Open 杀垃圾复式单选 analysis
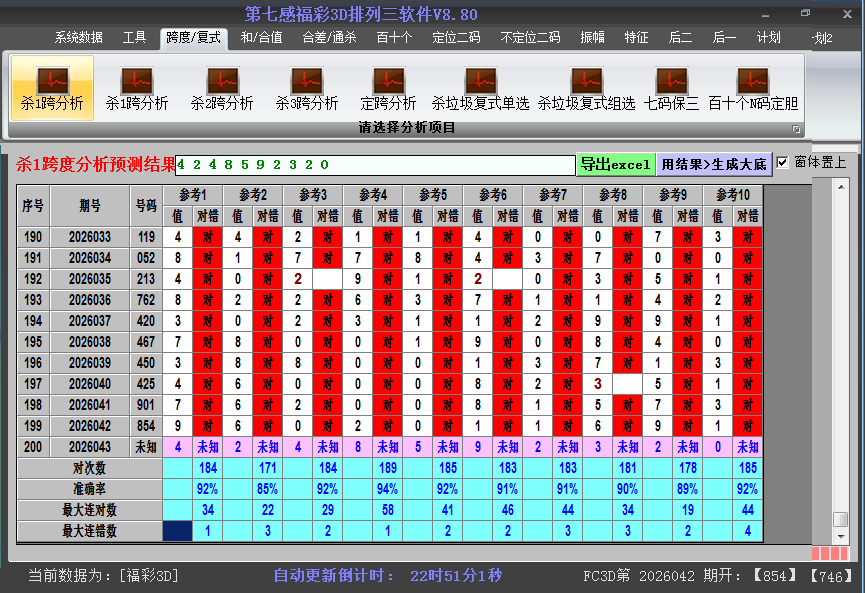The height and width of the screenshot is (593, 865). point(482,88)
